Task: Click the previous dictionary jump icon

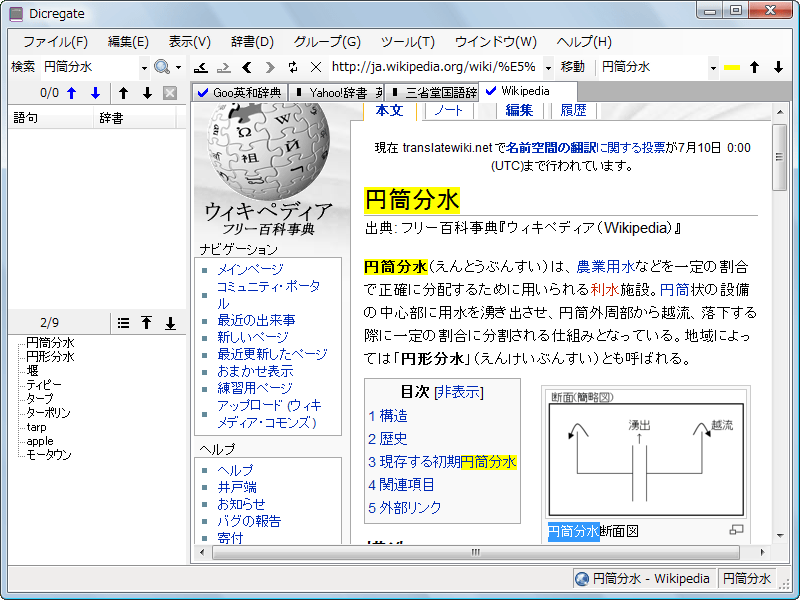Action: click(201, 67)
